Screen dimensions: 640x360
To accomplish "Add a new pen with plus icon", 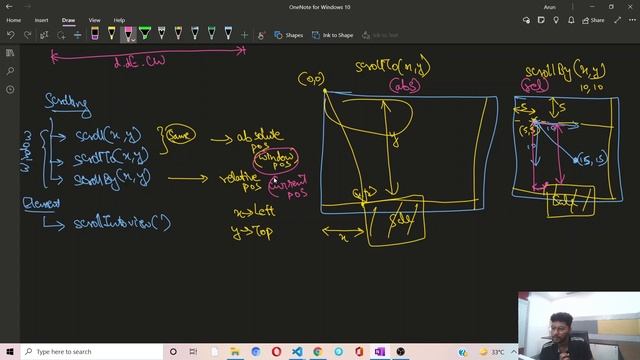I will (244, 36).
